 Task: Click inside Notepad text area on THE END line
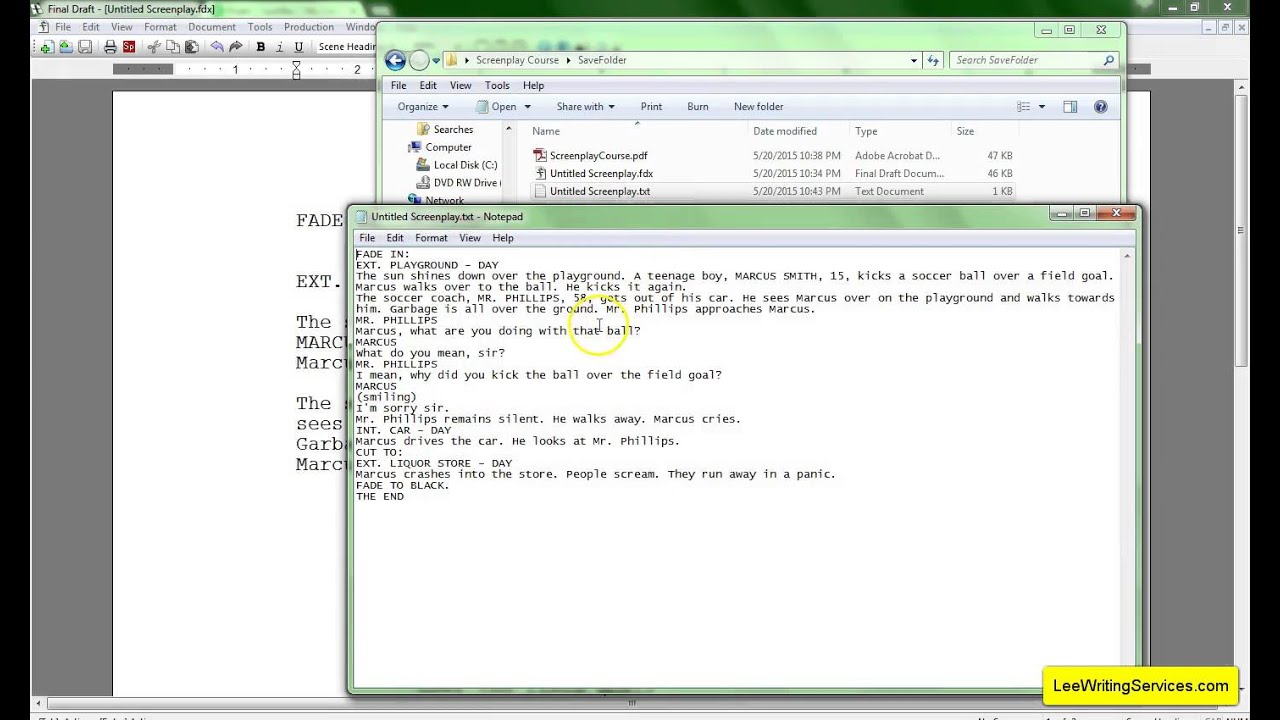[380, 496]
